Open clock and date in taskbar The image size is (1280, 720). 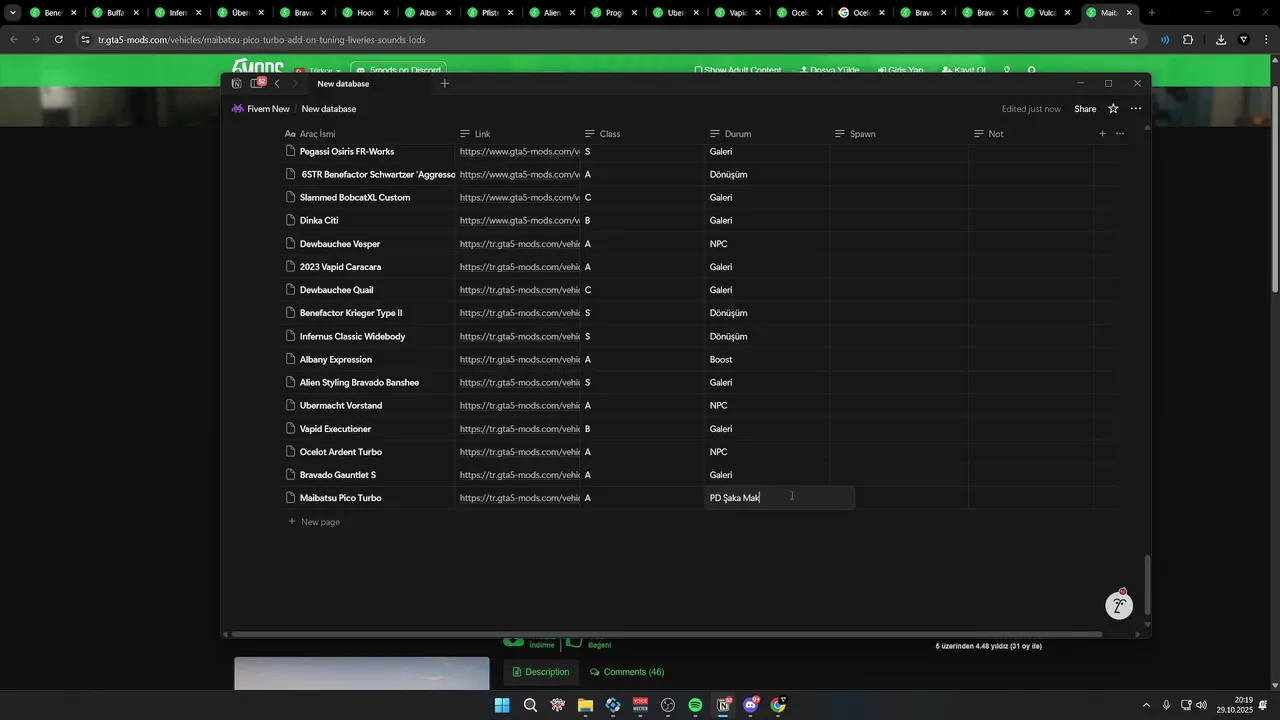pyautogui.click(x=1235, y=705)
